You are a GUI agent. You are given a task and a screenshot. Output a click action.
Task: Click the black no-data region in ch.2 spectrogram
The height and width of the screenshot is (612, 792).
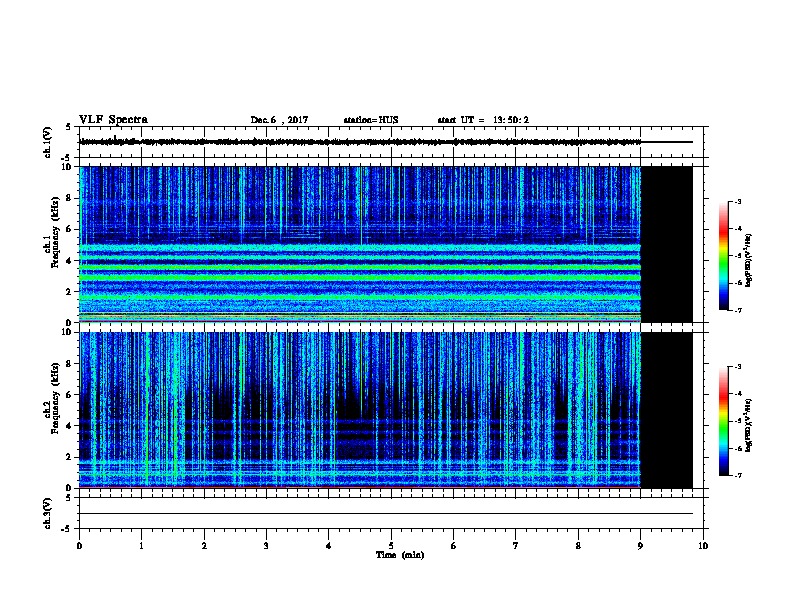[667, 410]
